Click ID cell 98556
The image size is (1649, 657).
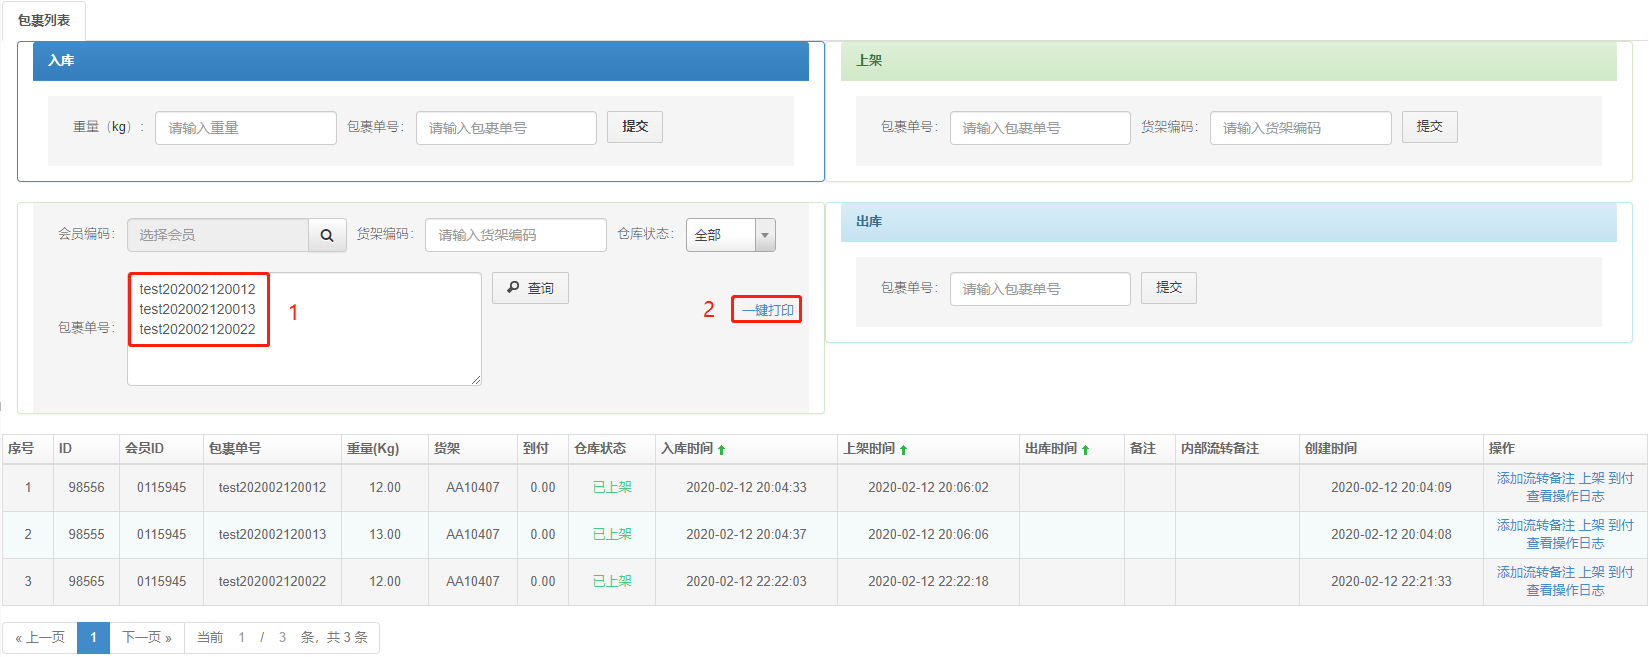(86, 488)
